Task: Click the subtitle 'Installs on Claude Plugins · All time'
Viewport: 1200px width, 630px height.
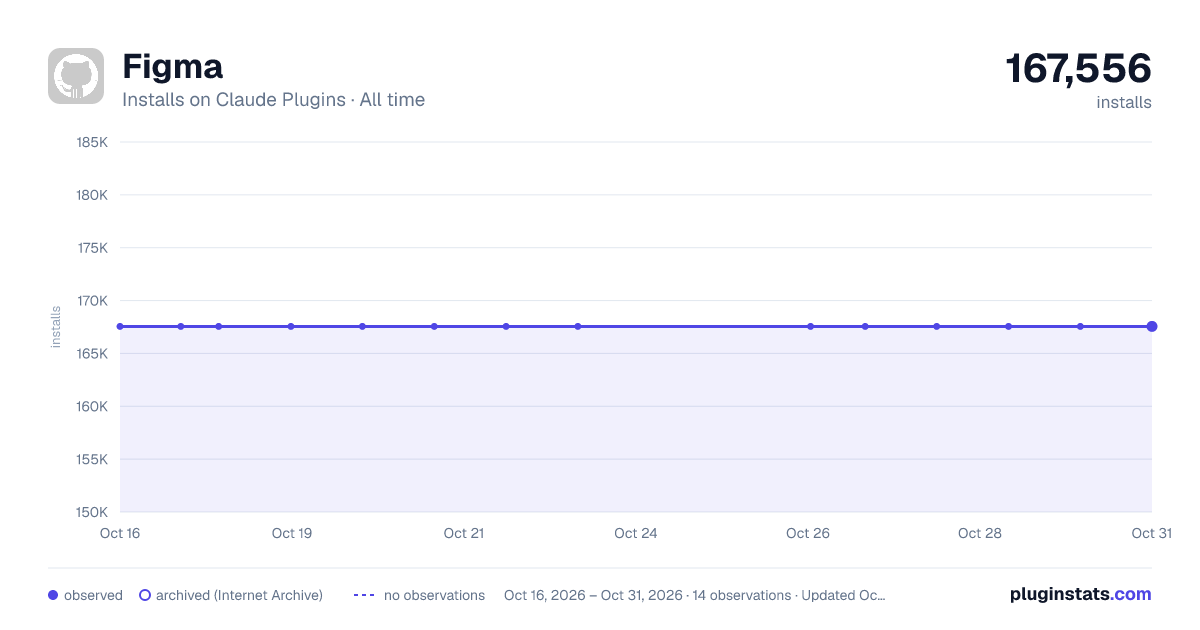Action: [273, 100]
